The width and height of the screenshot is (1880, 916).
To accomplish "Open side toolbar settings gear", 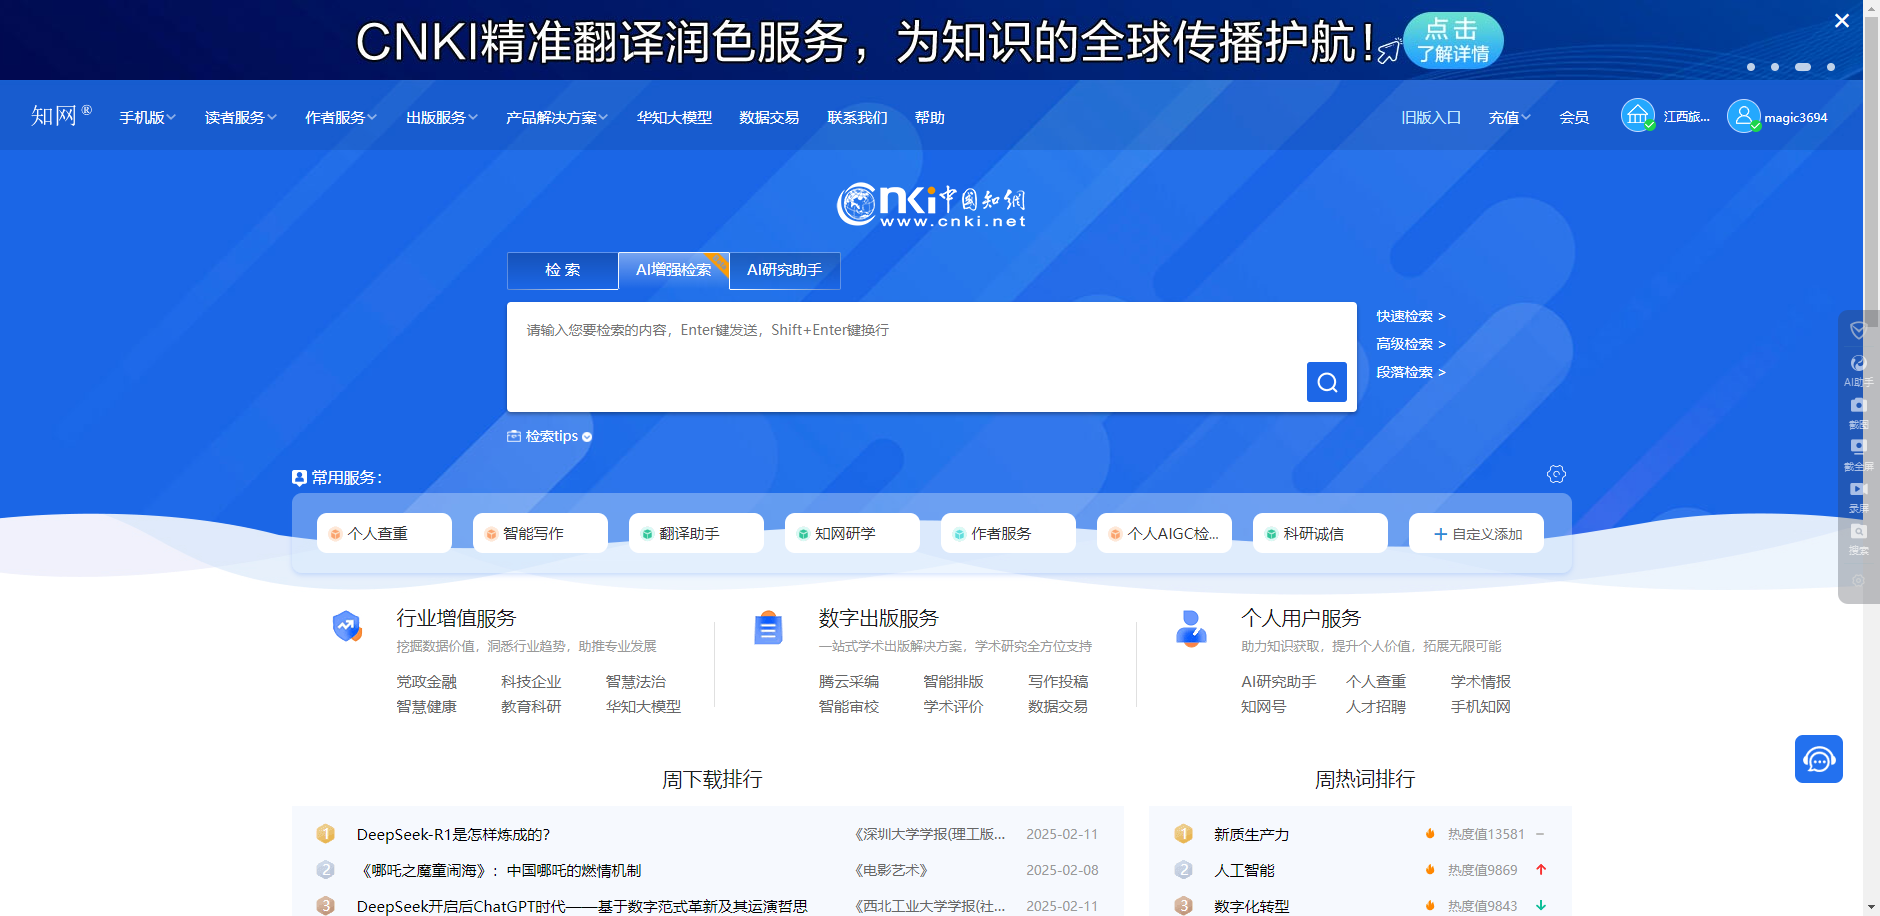I will pyautogui.click(x=1858, y=581).
